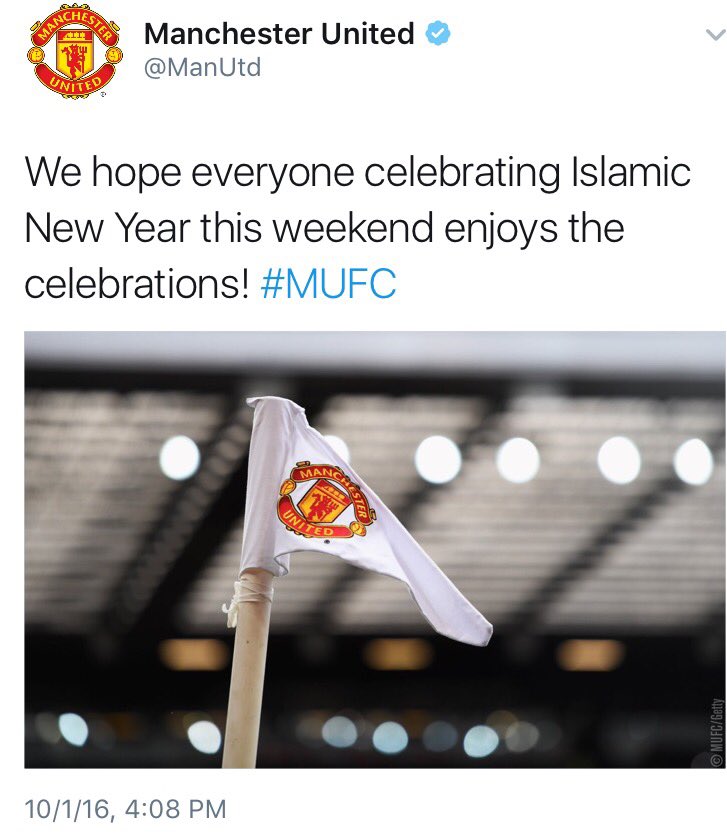
Task: Click the word "celebrations!" in the tweet
Action: point(137,283)
